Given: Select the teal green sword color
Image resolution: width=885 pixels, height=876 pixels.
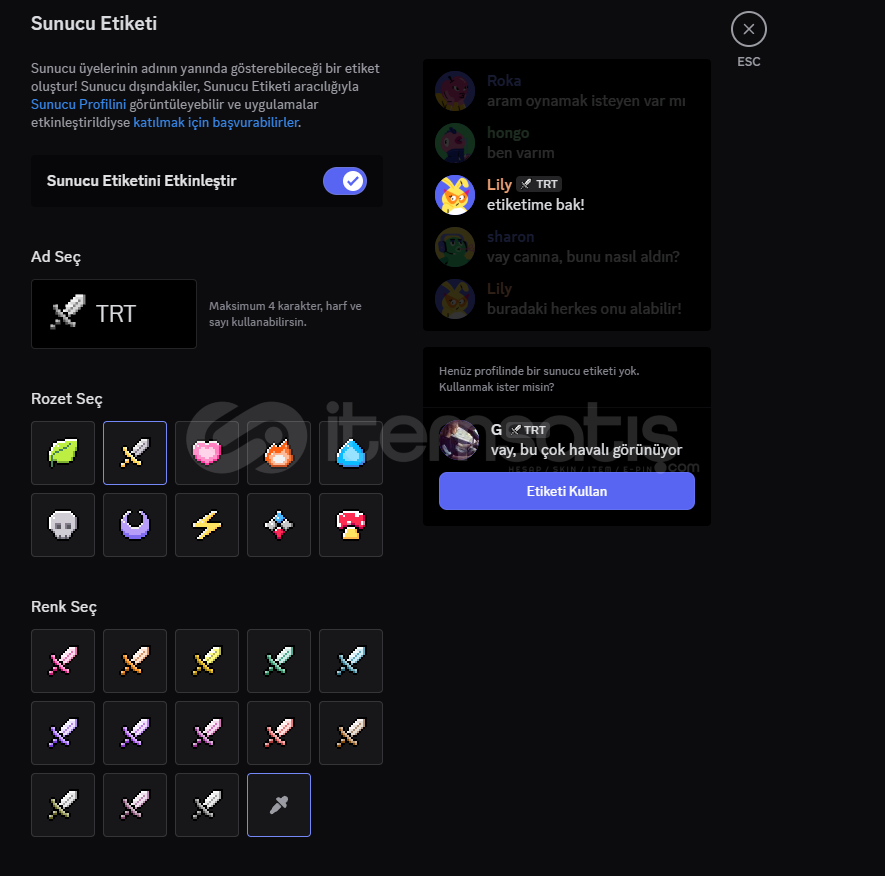Looking at the screenshot, I should tap(279, 661).
